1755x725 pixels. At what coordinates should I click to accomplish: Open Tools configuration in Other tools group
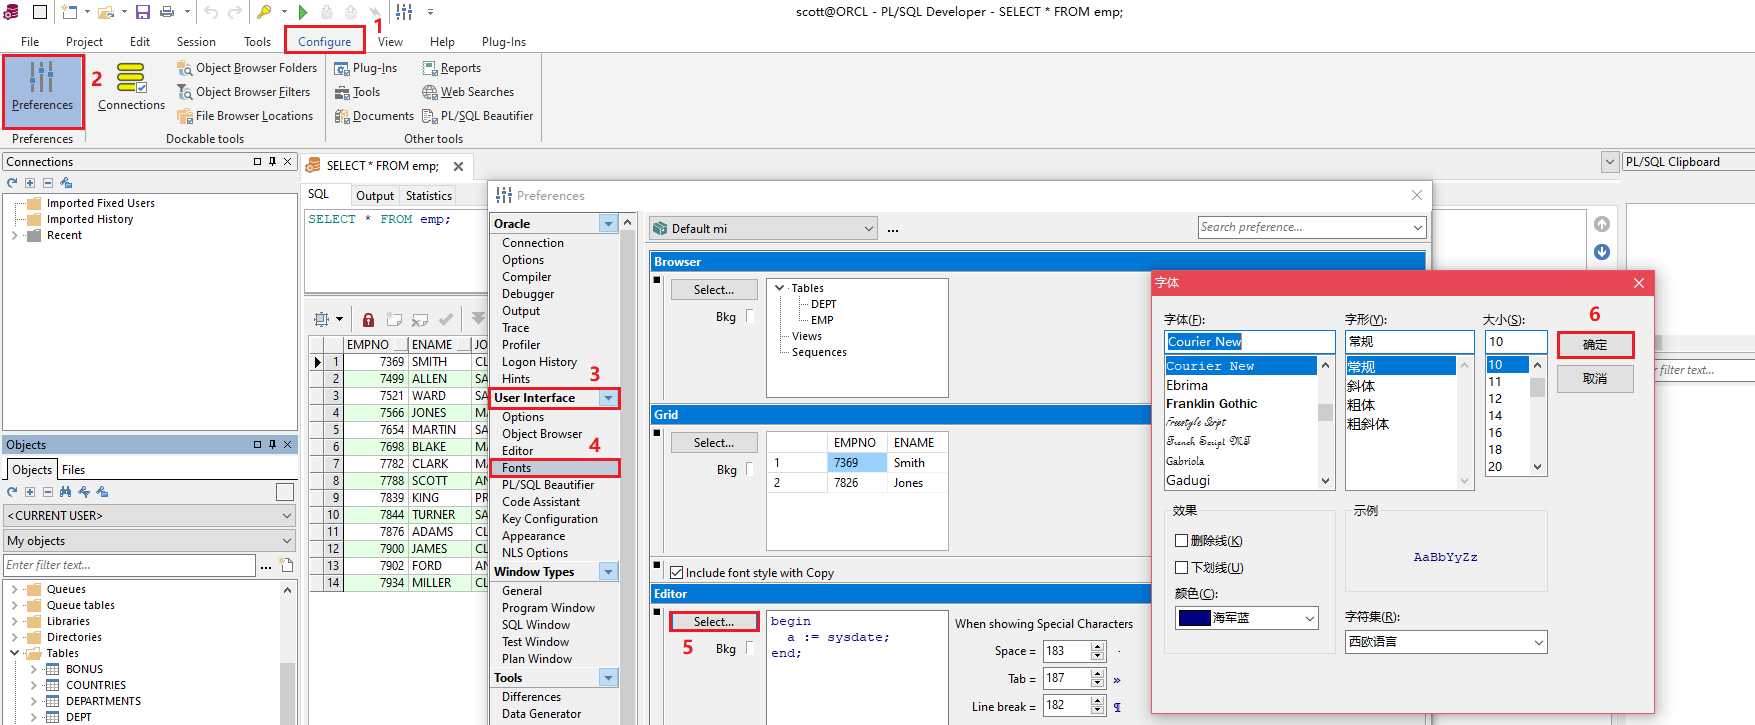click(x=357, y=92)
